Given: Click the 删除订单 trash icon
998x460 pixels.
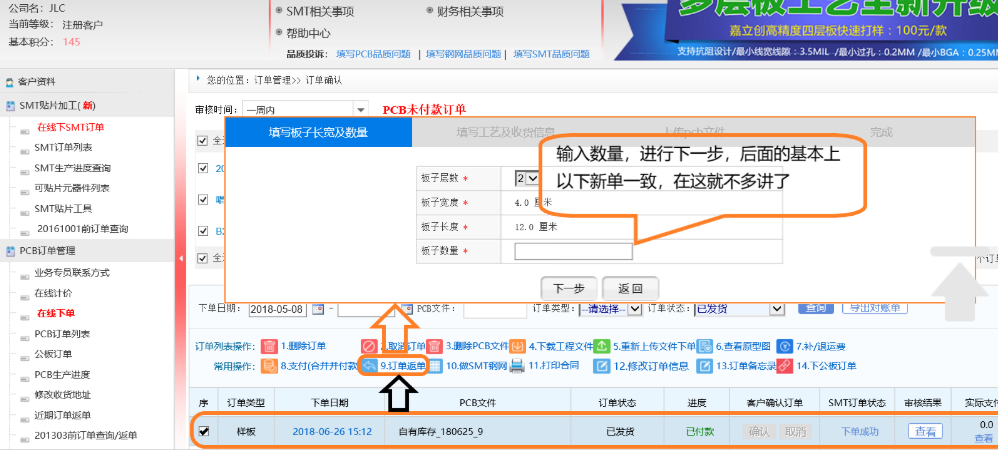Looking at the screenshot, I should [269, 346].
